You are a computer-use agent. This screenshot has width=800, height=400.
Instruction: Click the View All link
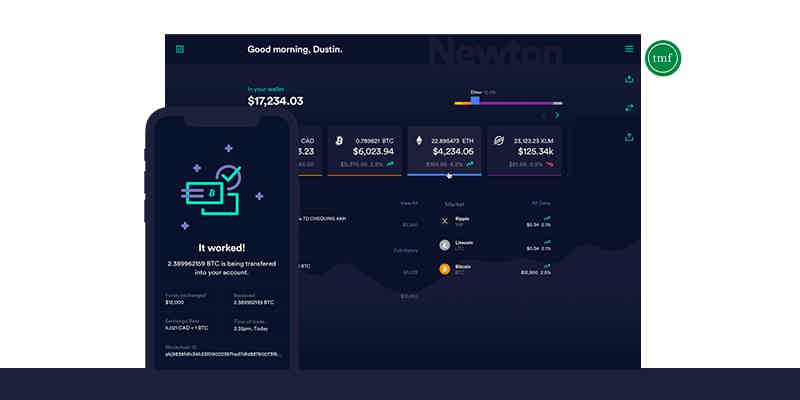[x=409, y=203]
